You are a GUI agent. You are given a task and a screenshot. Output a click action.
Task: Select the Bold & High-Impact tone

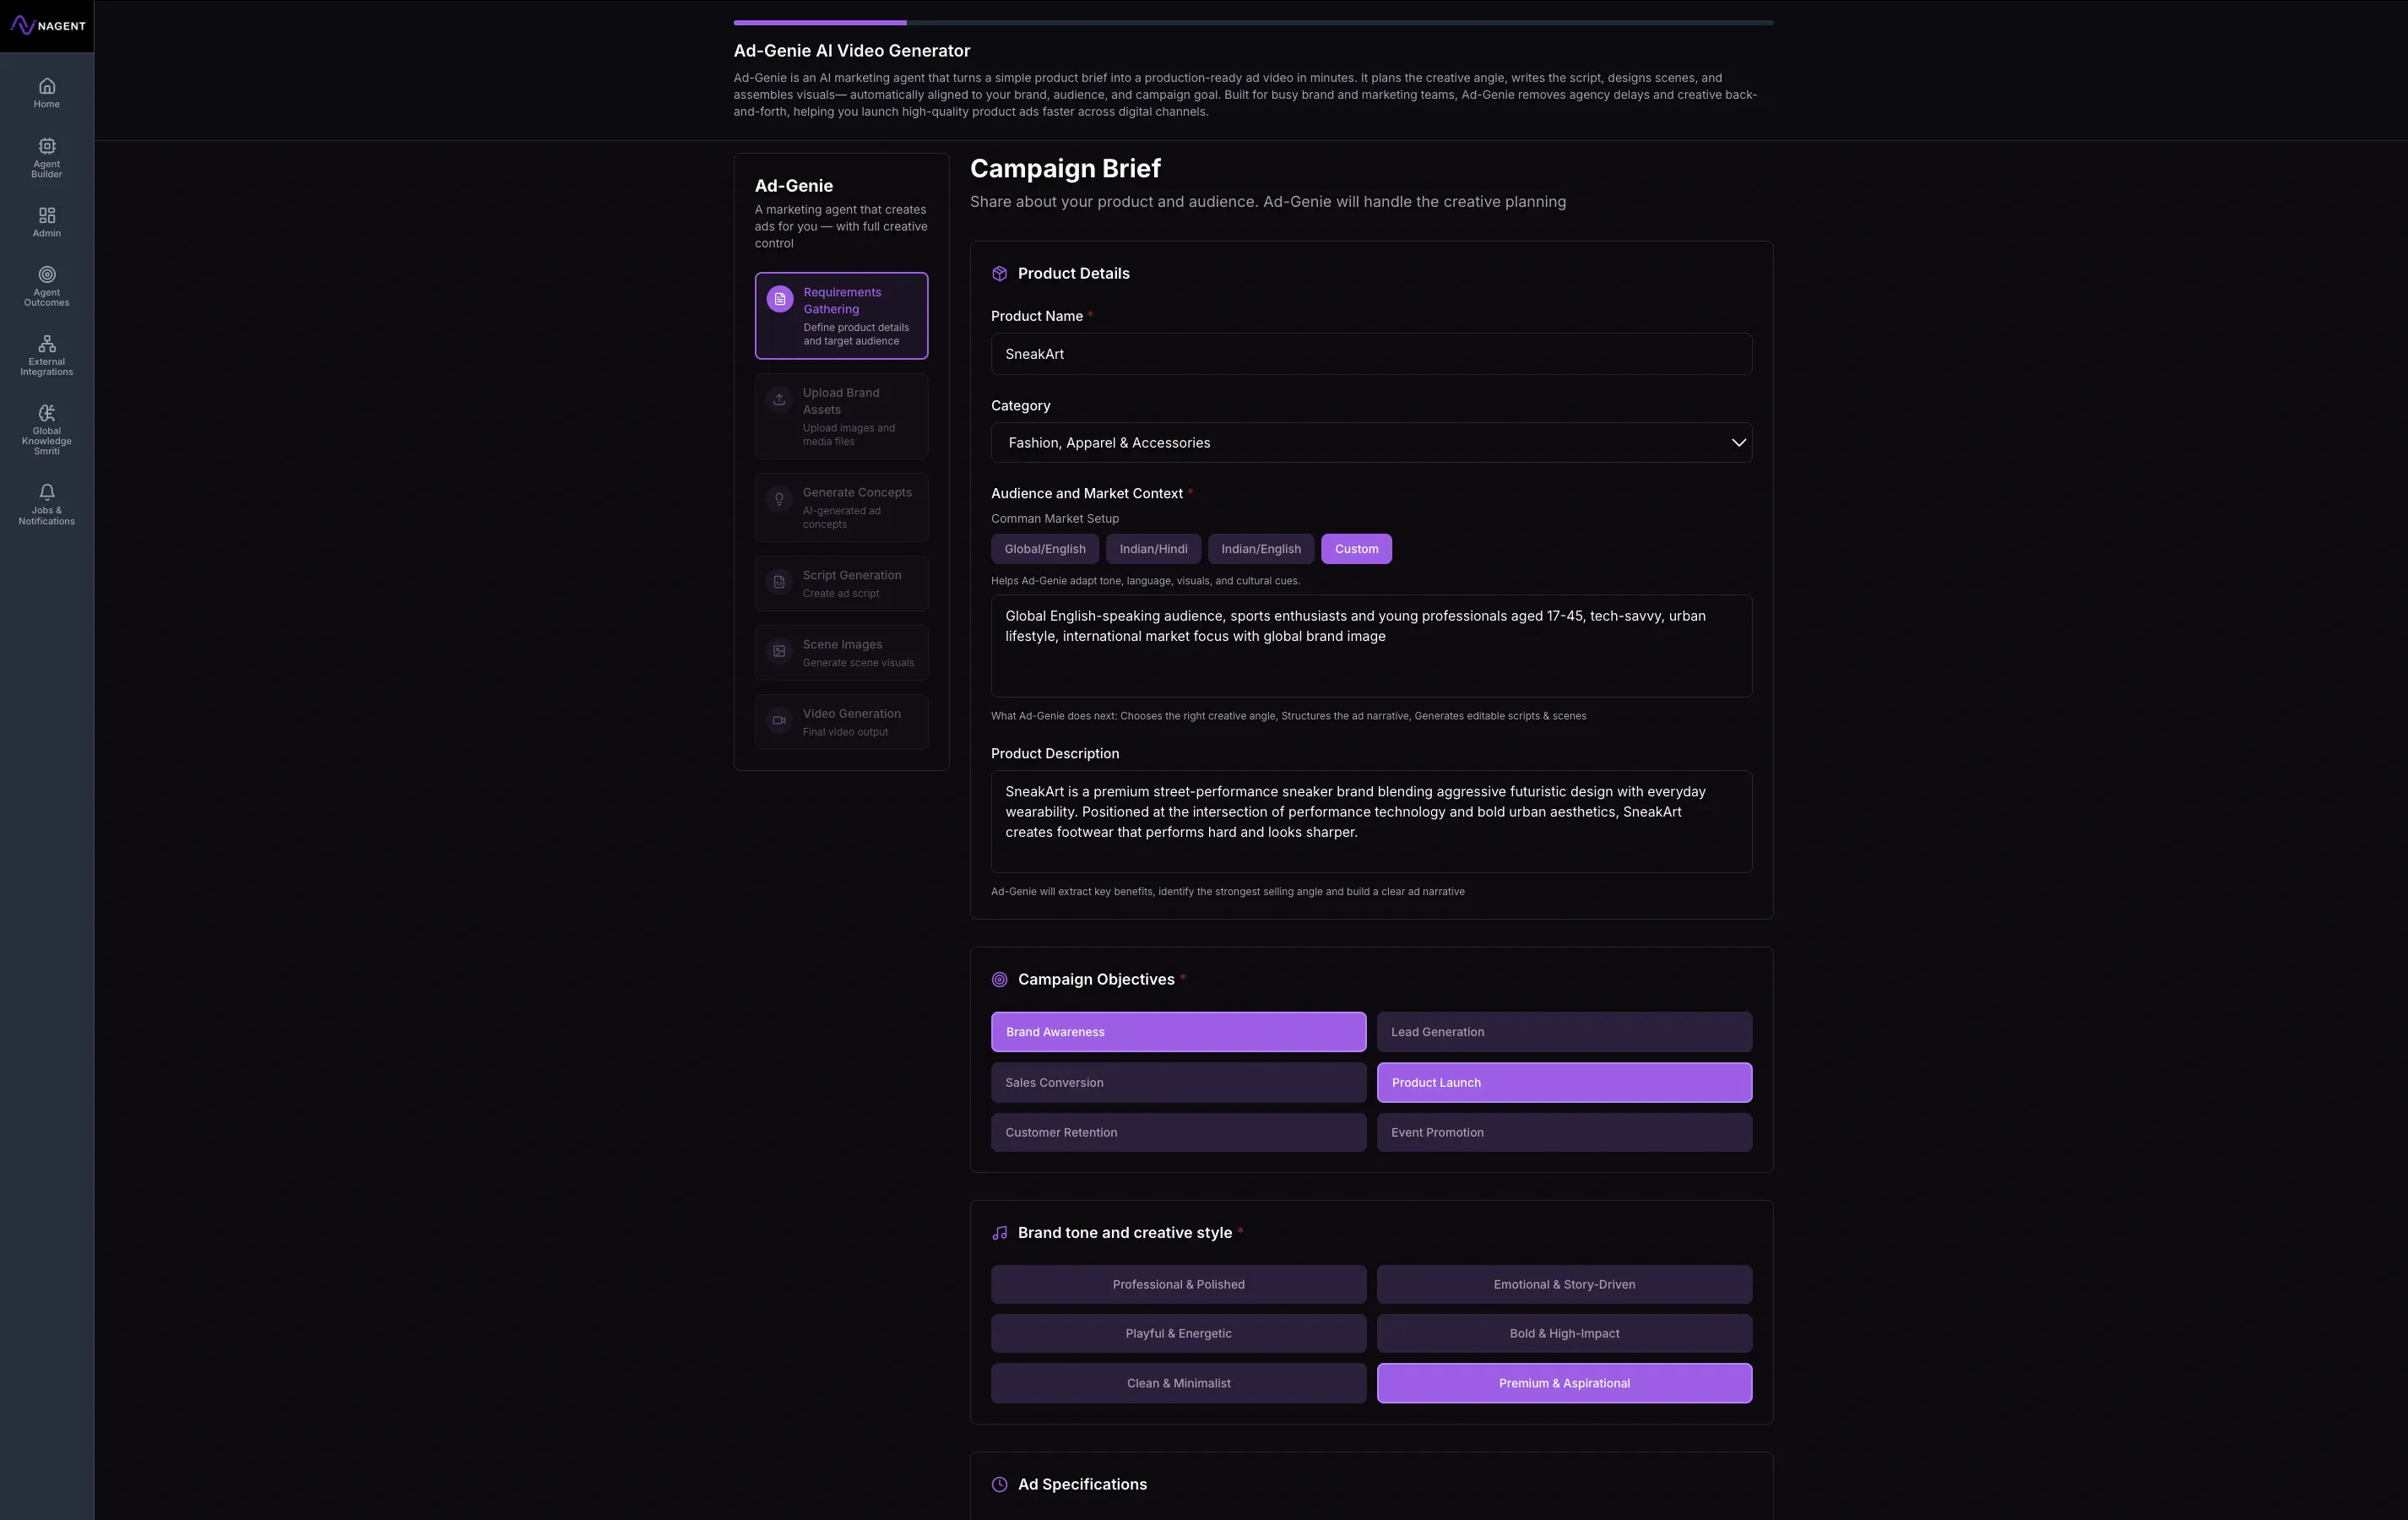tap(1563, 1334)
